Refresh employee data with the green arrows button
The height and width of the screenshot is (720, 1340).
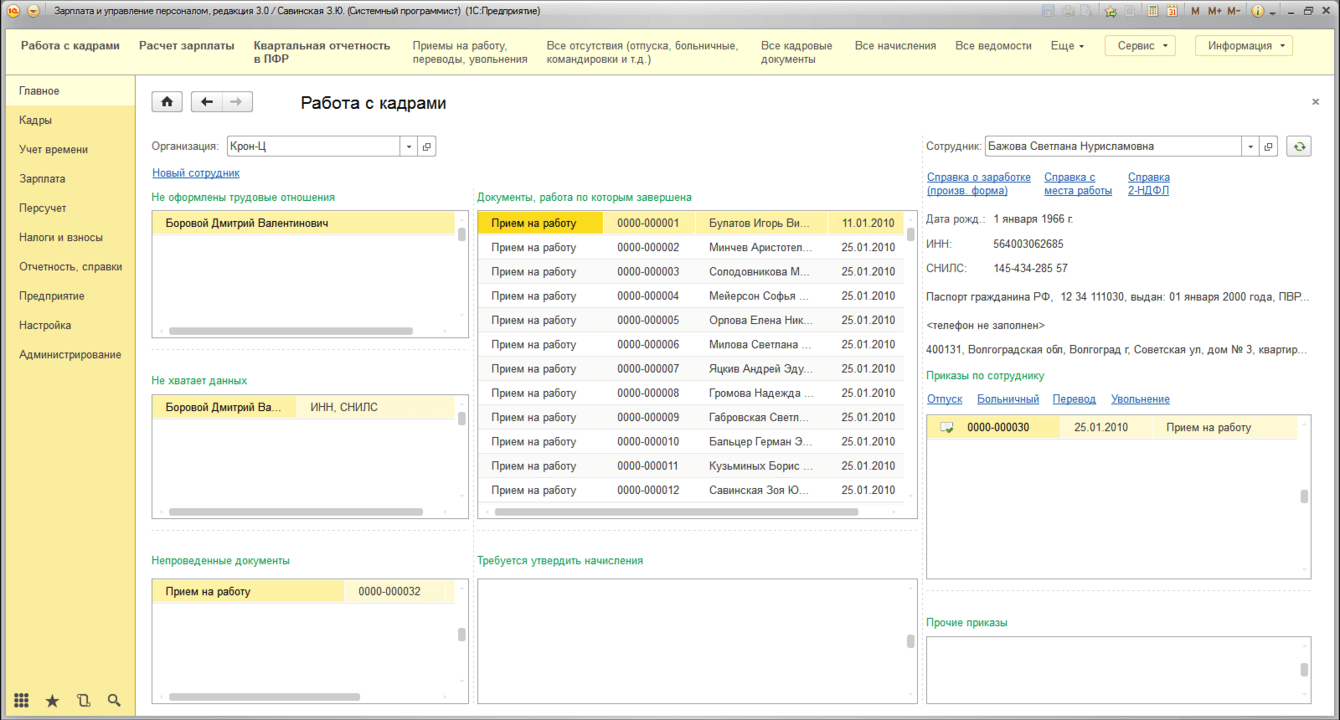click(1298, 146)
